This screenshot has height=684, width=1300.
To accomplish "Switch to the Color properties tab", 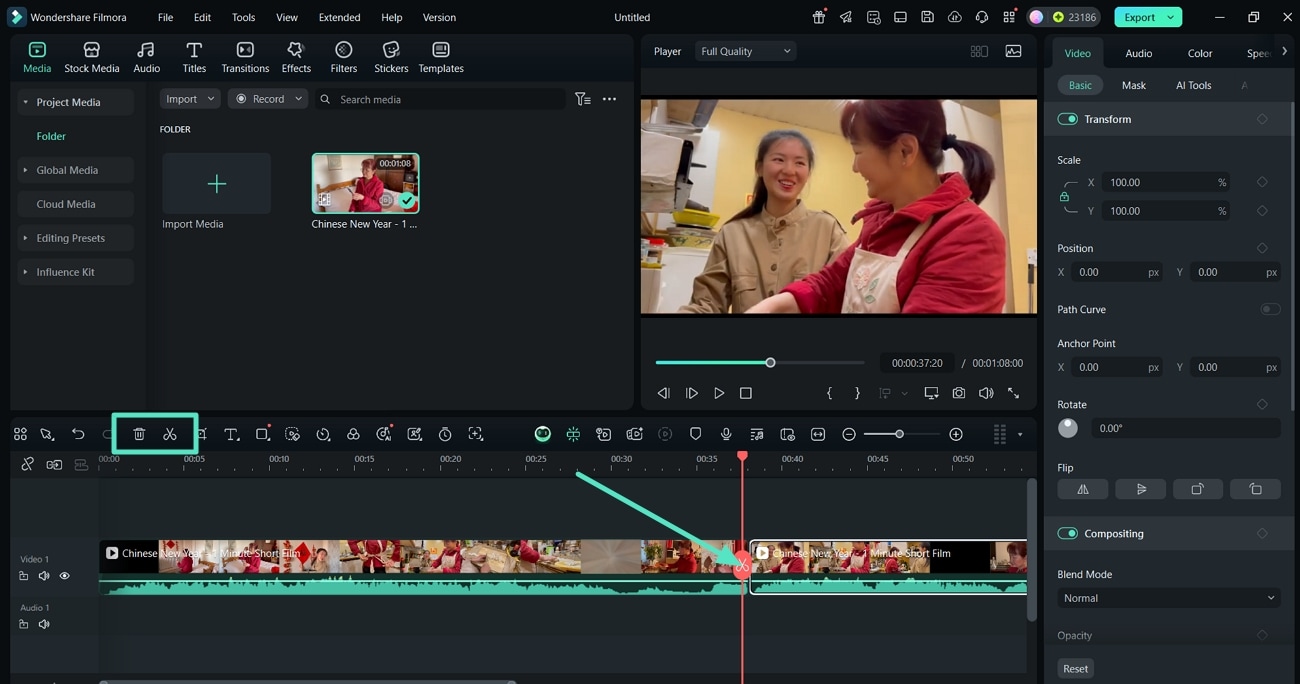I will pyautogui.click(x=1200, y=53).
